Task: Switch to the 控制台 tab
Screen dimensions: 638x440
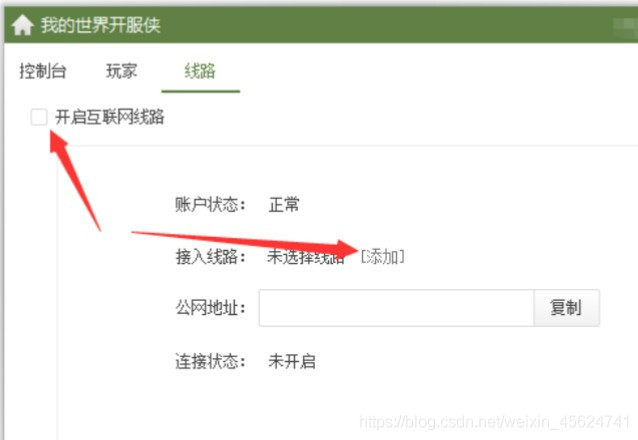Action: [43, 71]
